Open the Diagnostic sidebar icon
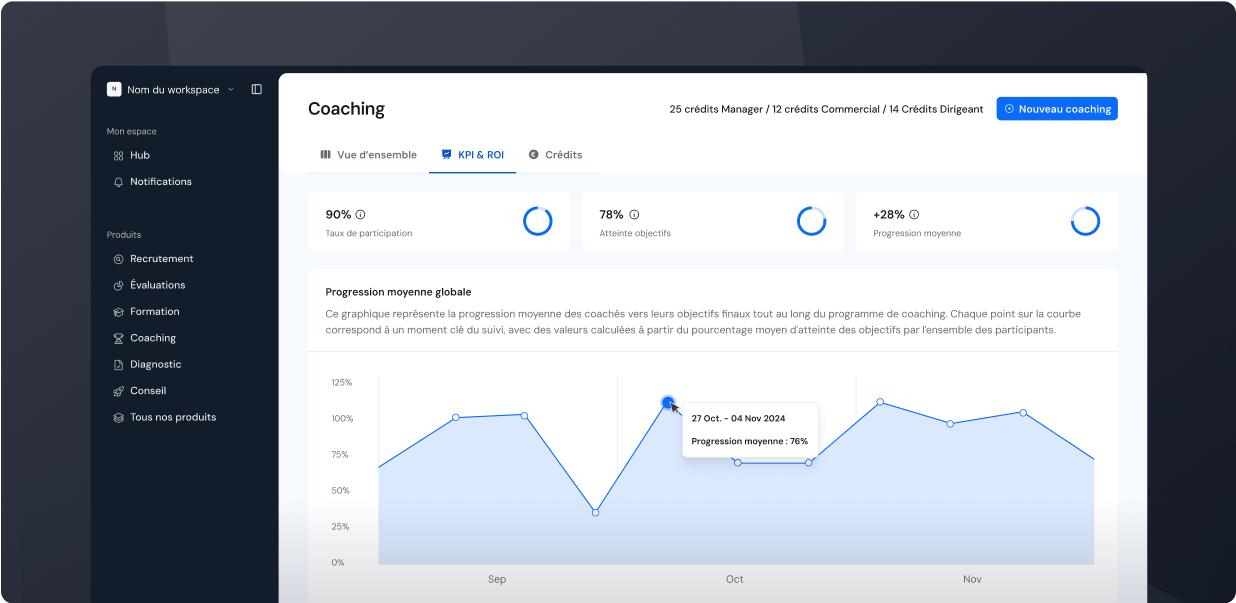1236x603 pixels. coord(119,365)
